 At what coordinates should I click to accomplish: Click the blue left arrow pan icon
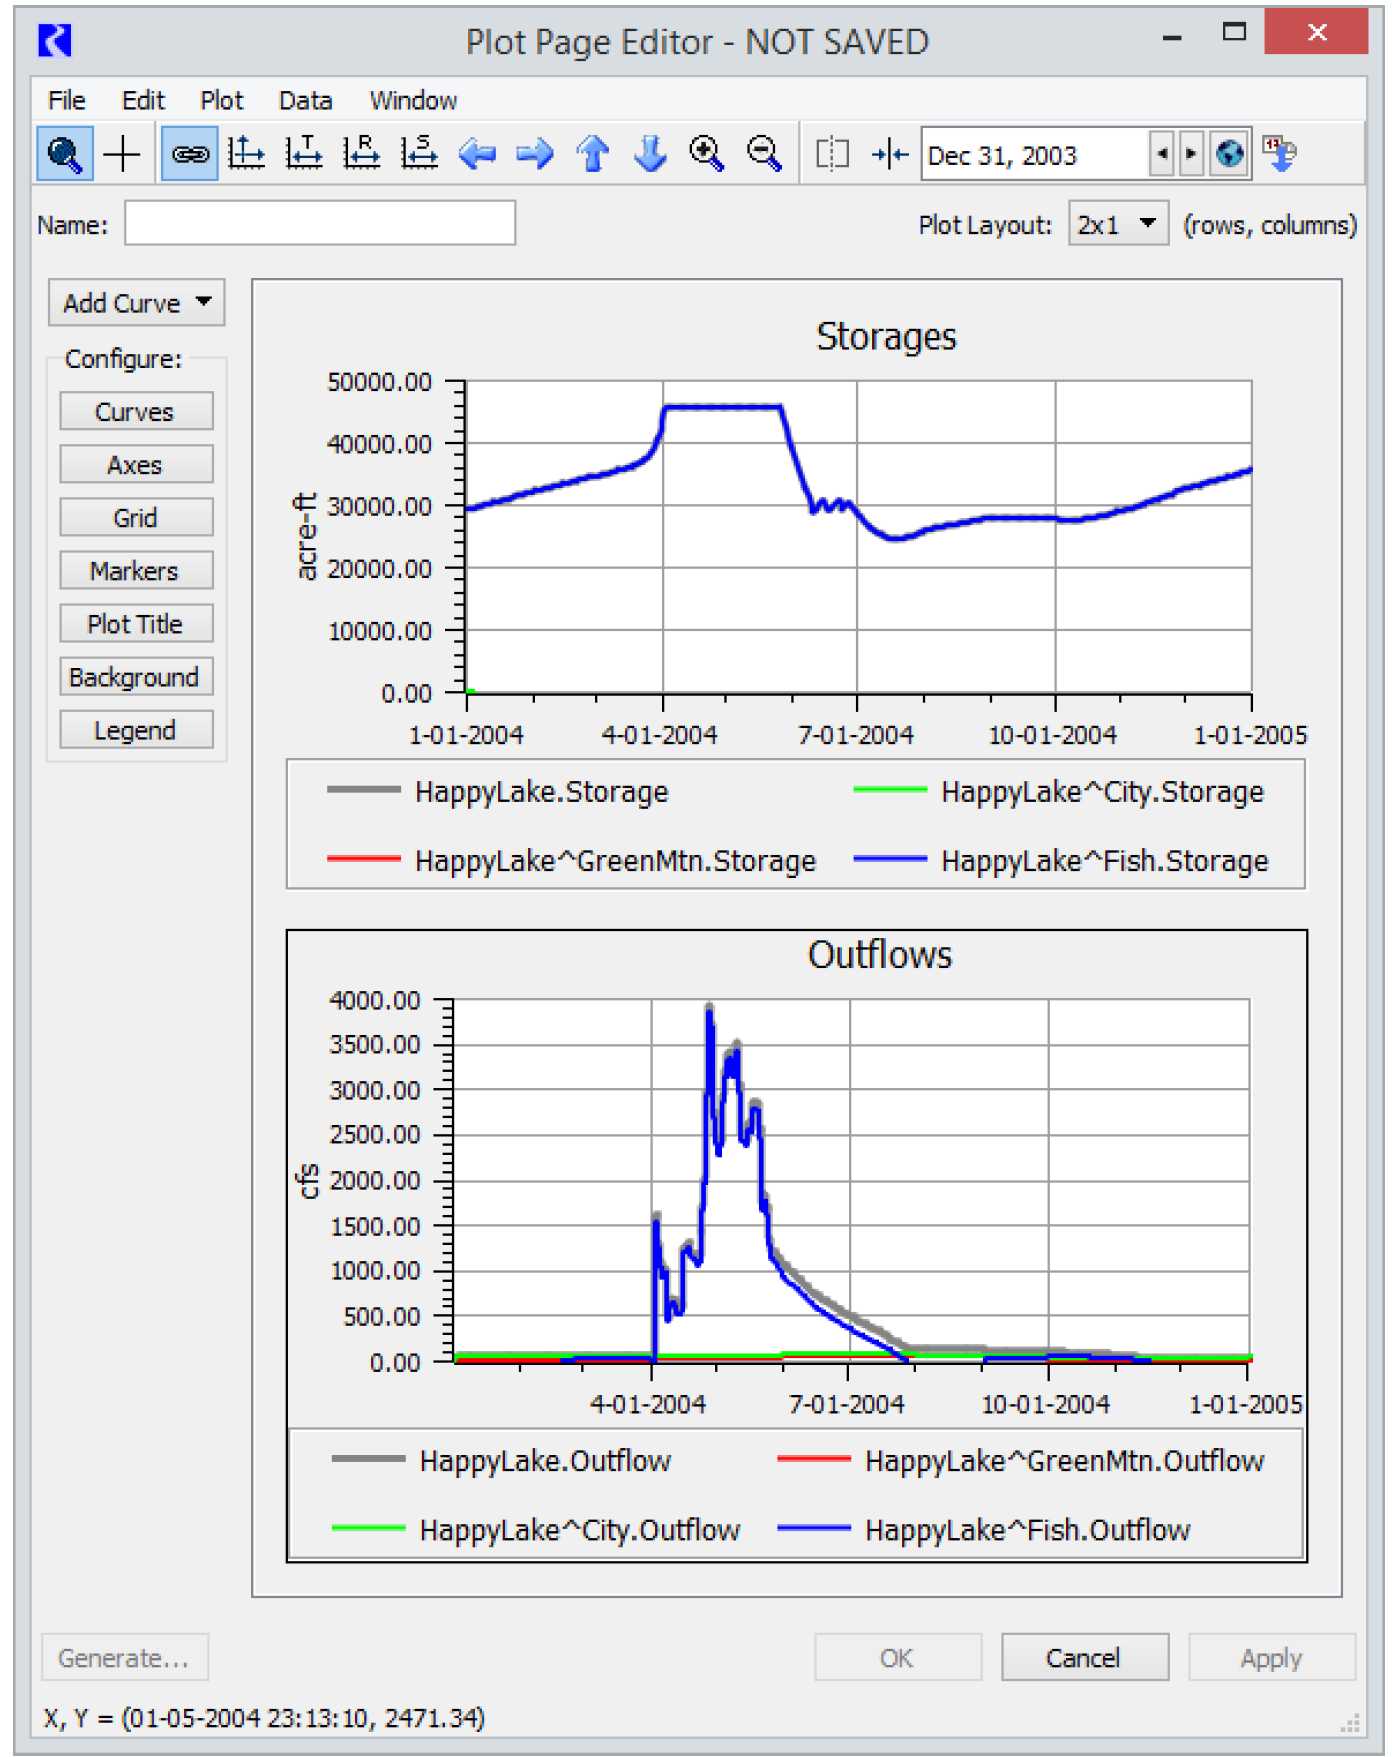[477, 155]
